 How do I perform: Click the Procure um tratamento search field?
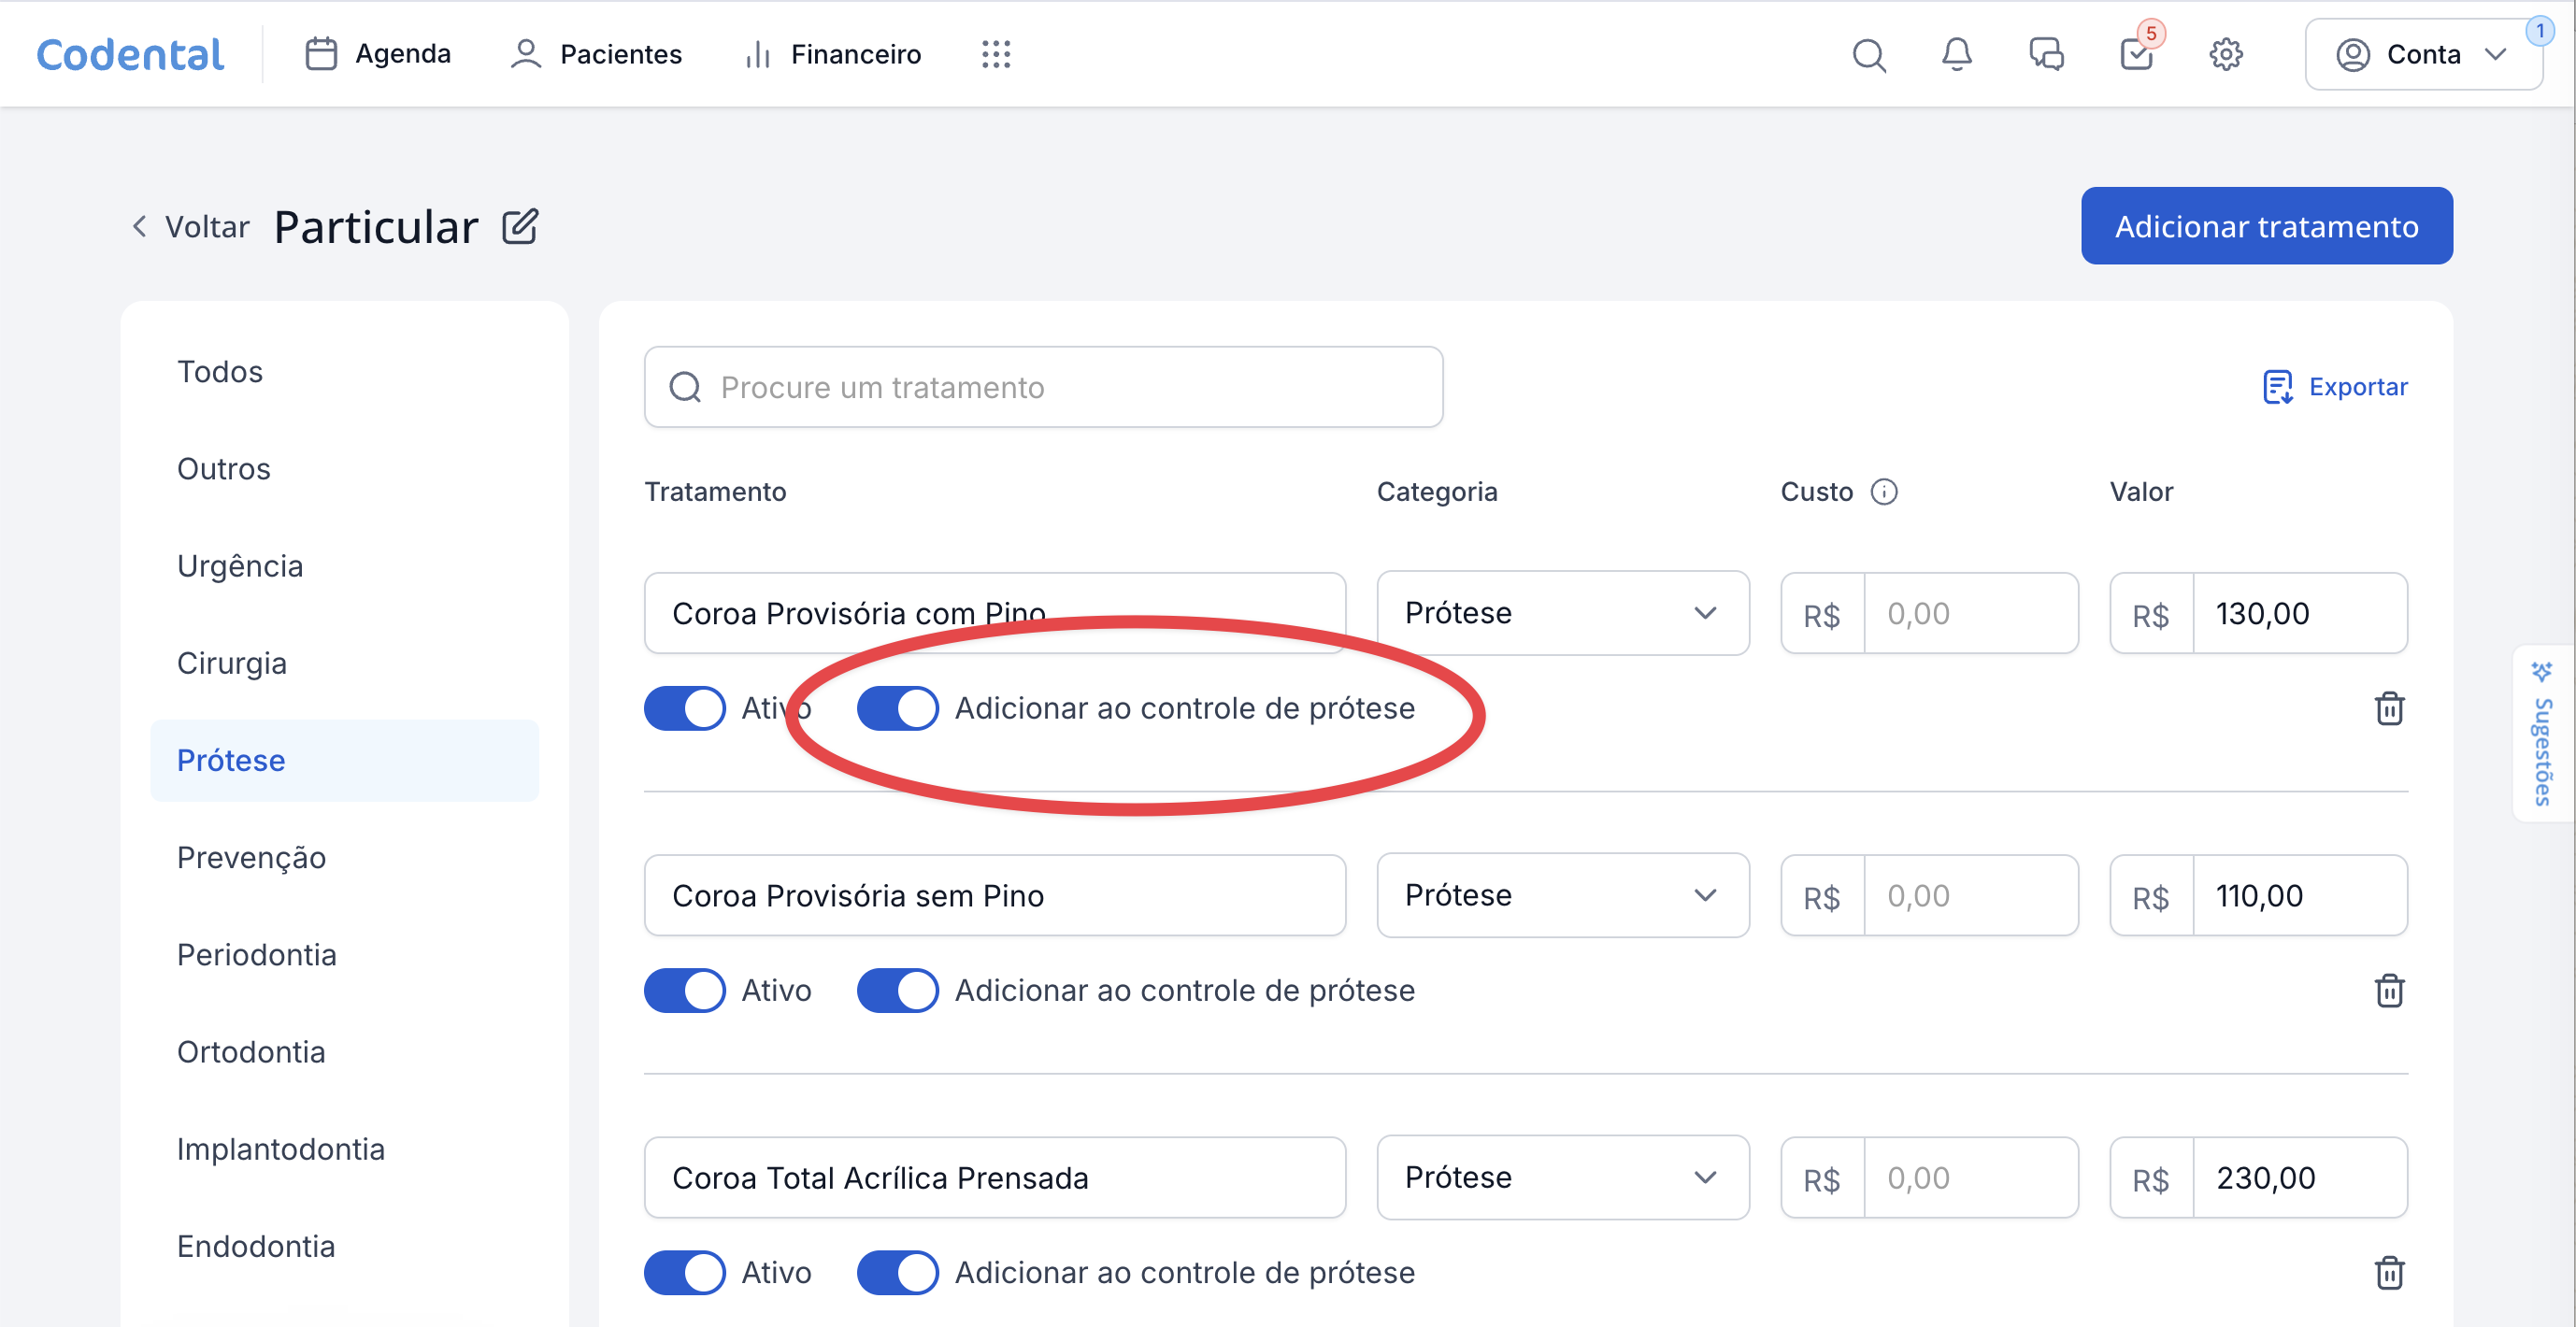(1043, 388)
